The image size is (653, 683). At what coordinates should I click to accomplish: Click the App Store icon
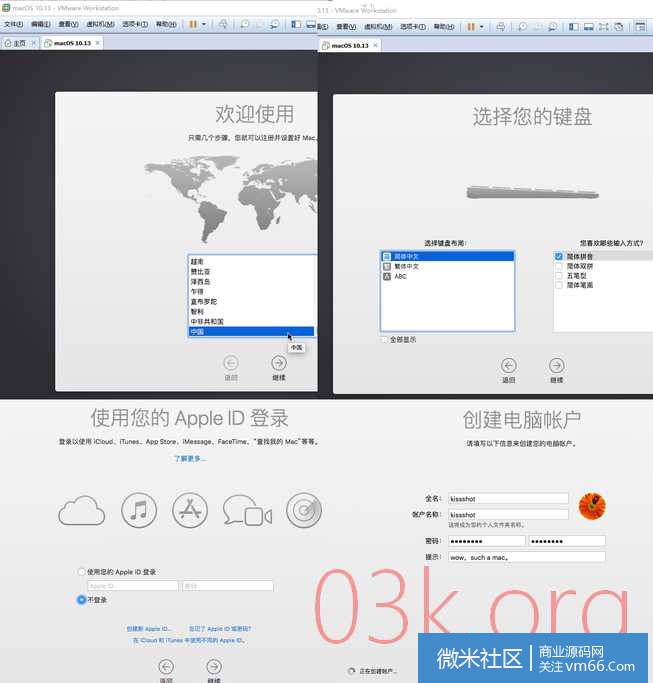pos(190,510)
